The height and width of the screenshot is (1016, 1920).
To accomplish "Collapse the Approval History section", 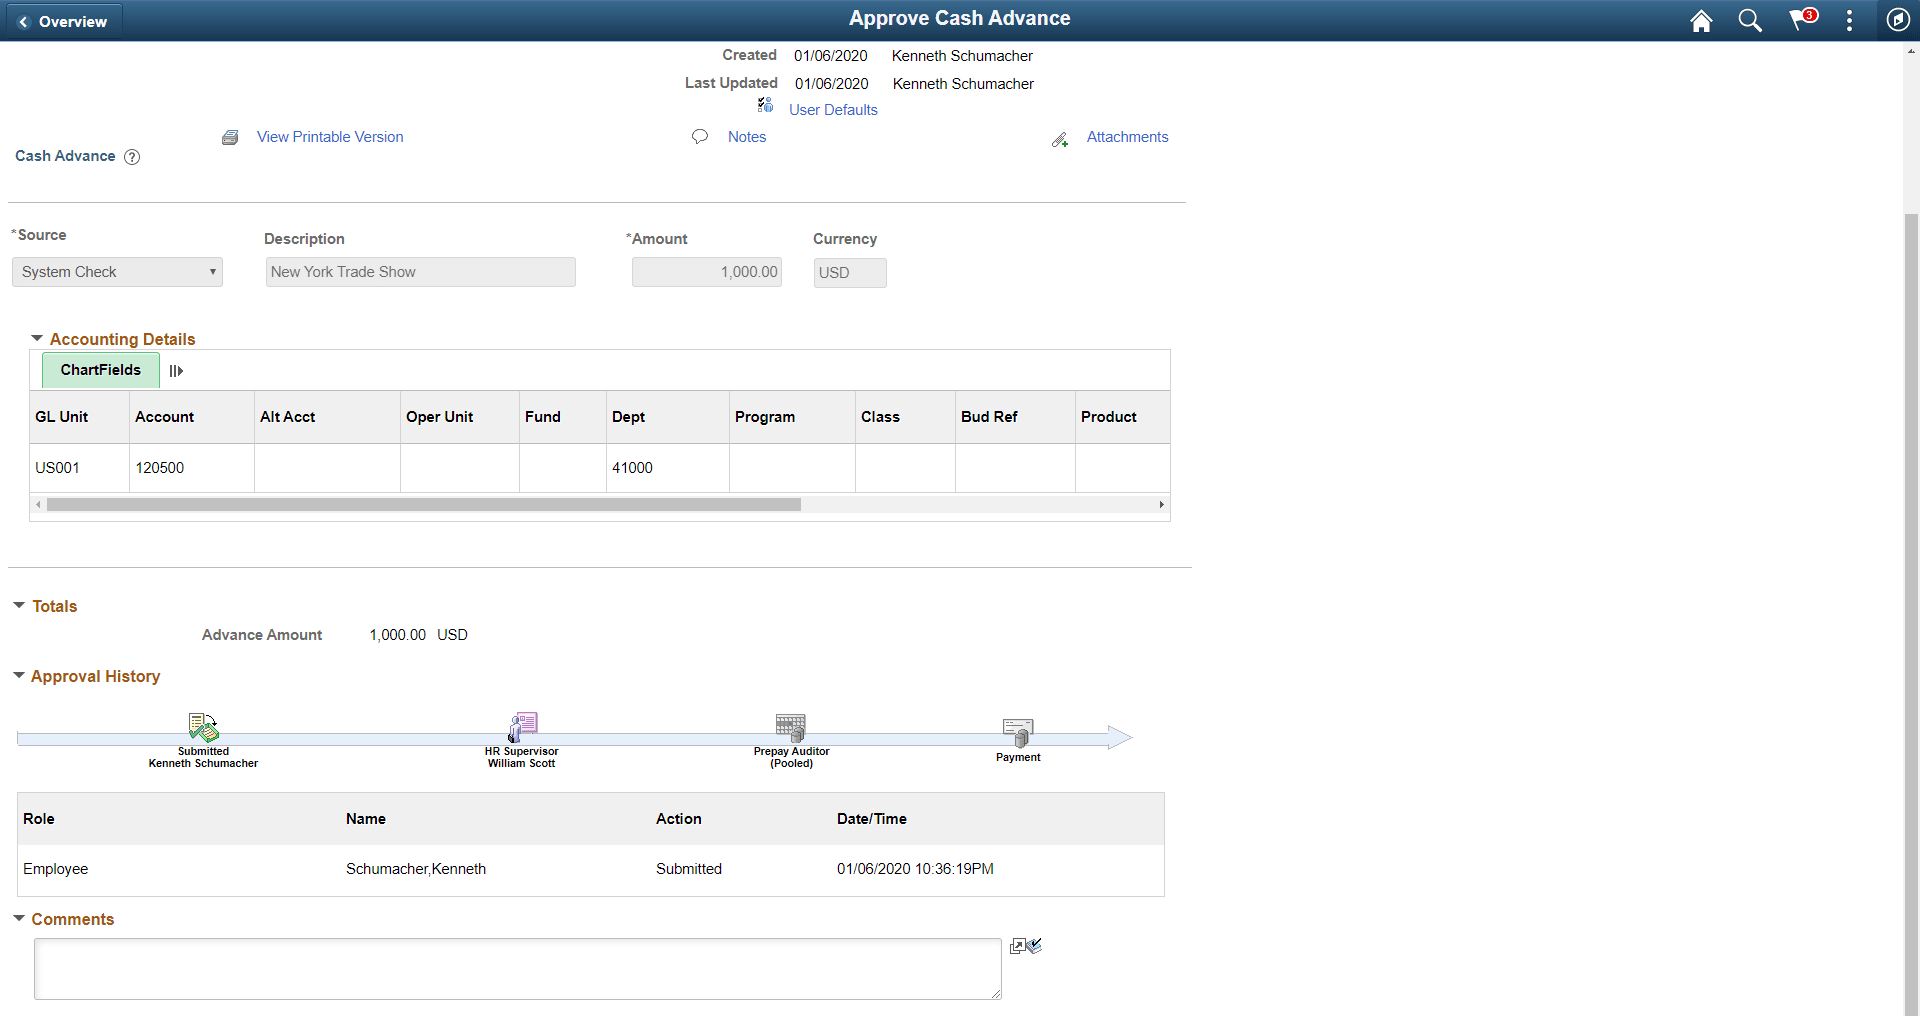I will point(18,676).
